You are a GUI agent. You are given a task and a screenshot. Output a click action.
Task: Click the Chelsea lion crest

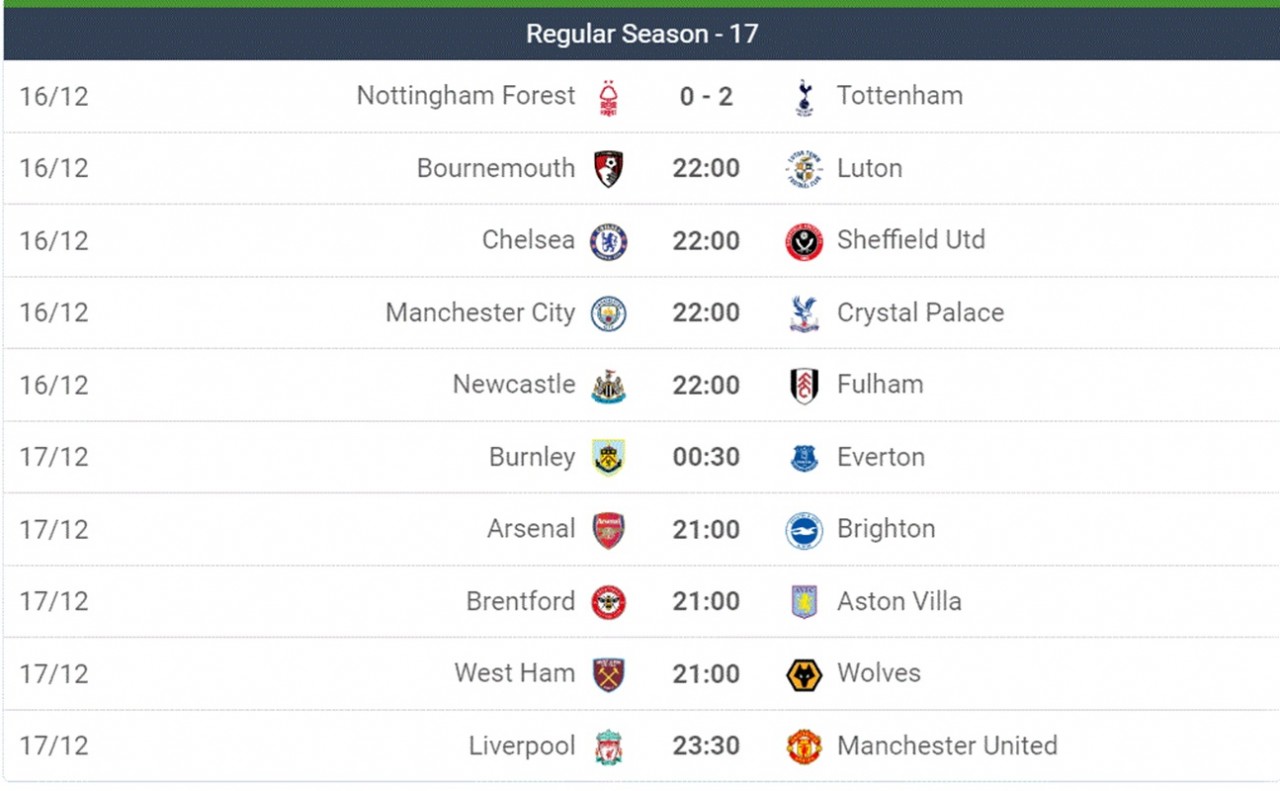[x=607, y=240]
